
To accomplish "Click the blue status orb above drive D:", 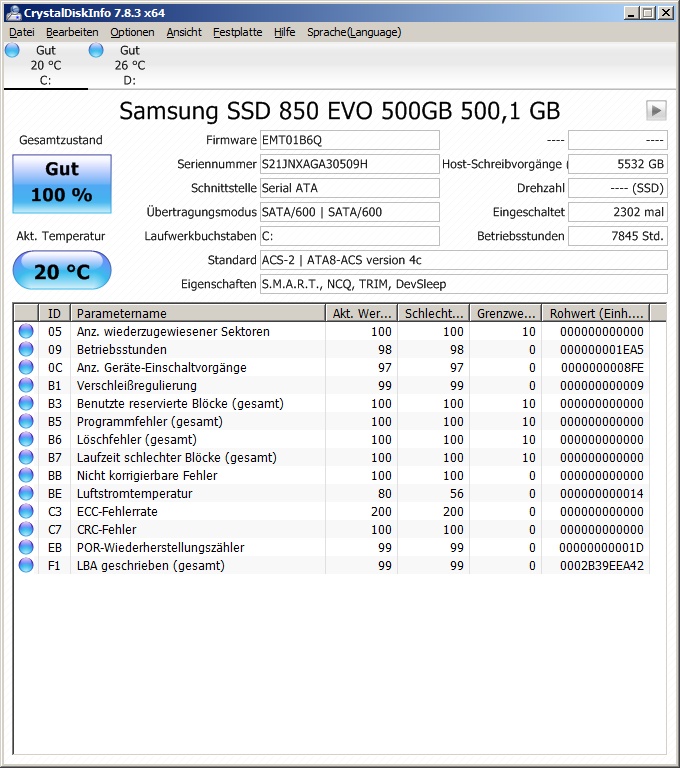I will (96, 50).
